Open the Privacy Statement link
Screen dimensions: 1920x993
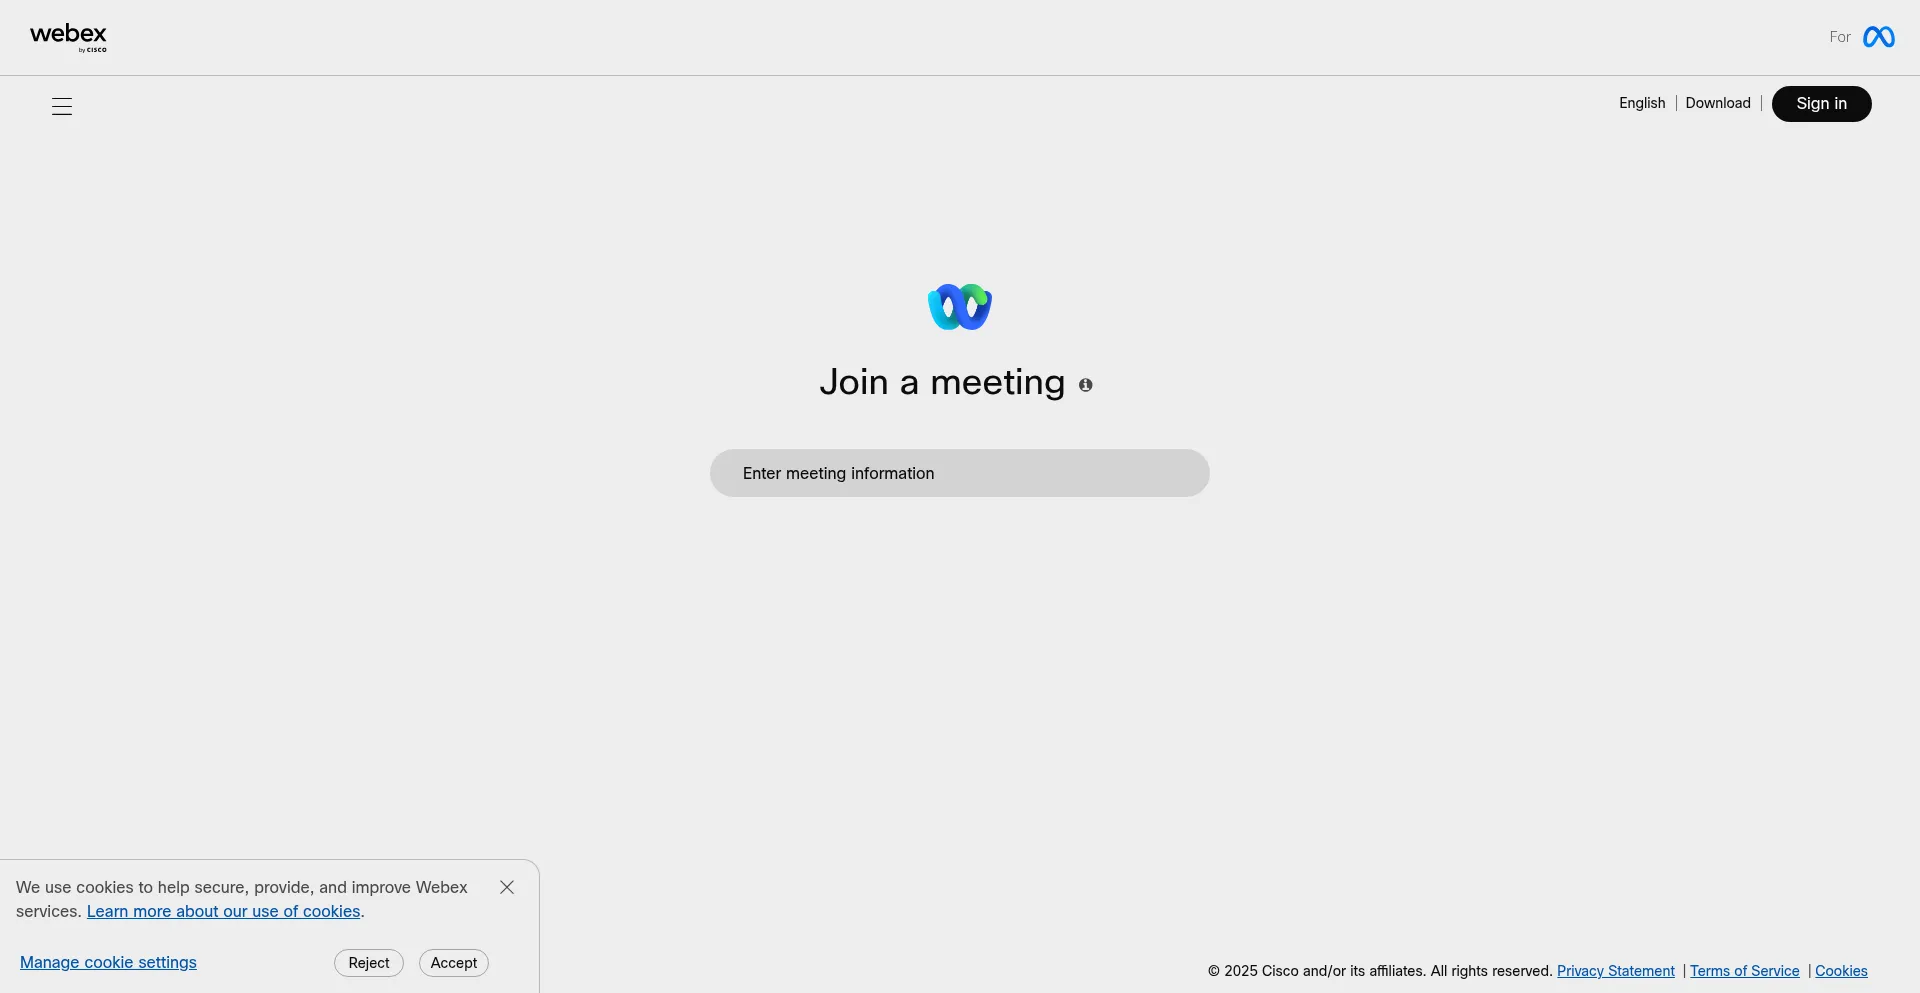click(x=1615, y=971)
